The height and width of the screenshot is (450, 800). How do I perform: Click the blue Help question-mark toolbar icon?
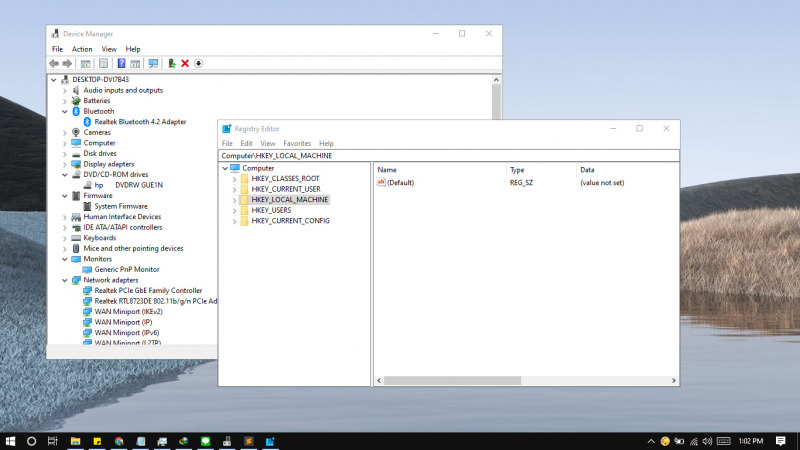[x=121, y=63]
